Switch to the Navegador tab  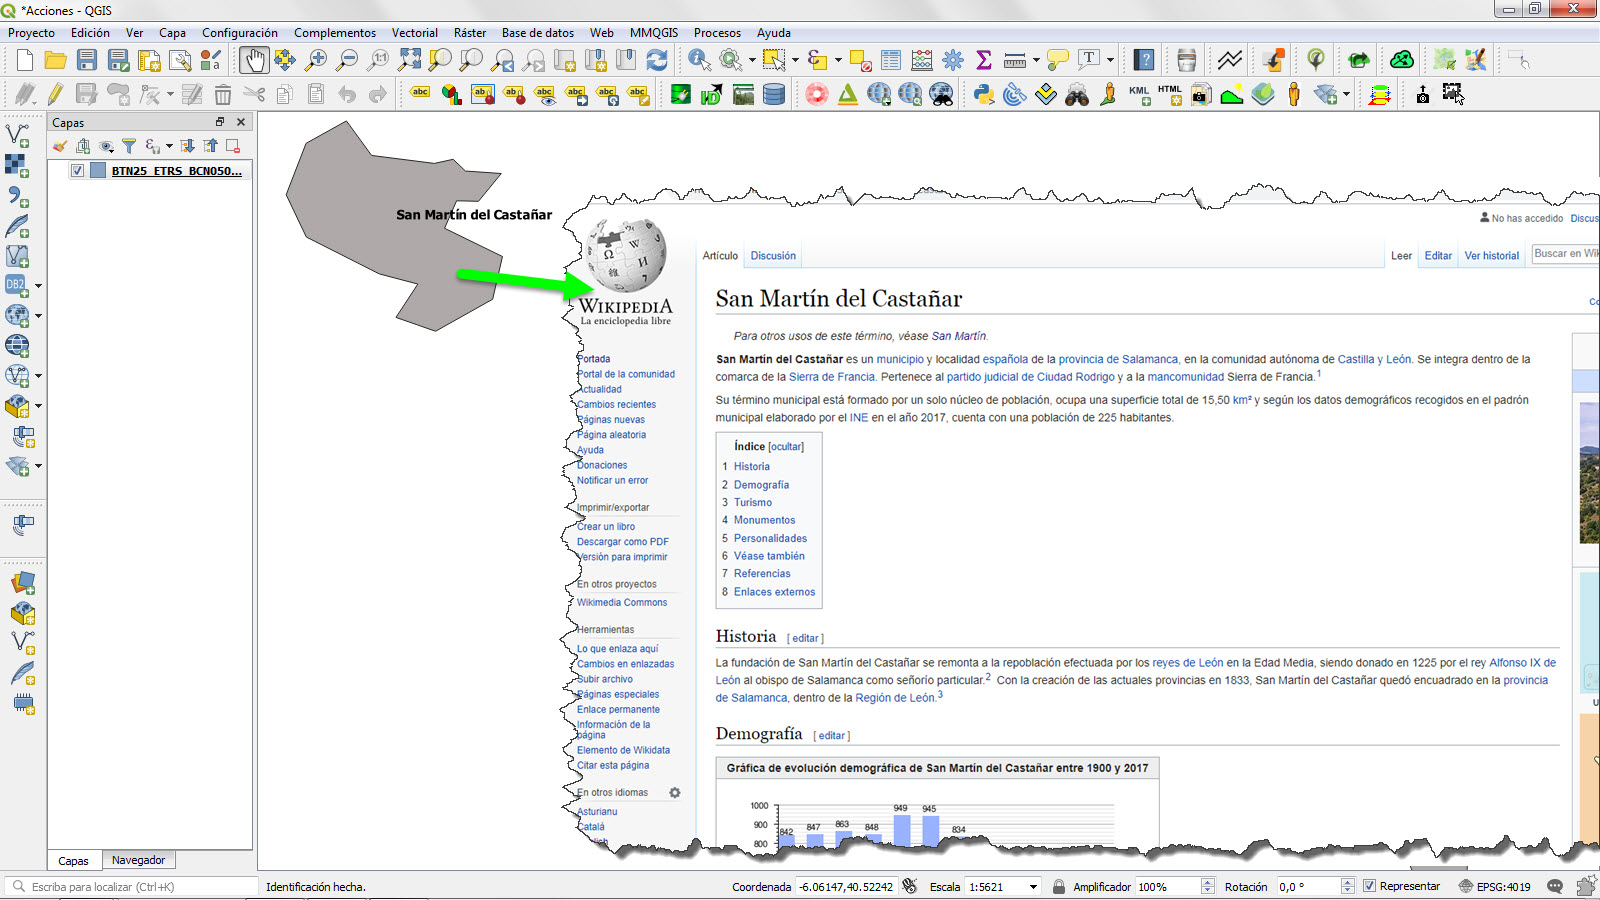click(138, 860)
